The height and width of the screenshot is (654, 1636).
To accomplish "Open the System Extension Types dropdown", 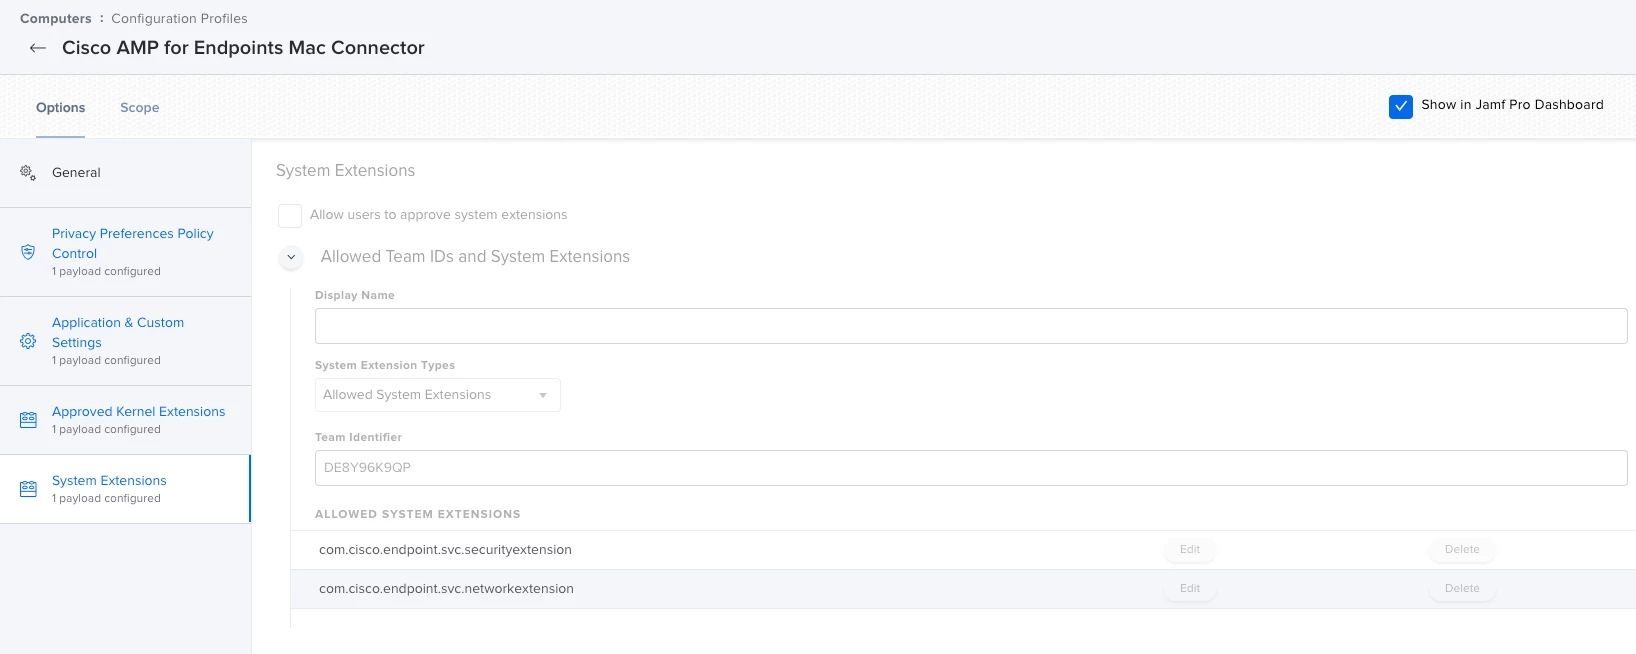I will (438, 395).
